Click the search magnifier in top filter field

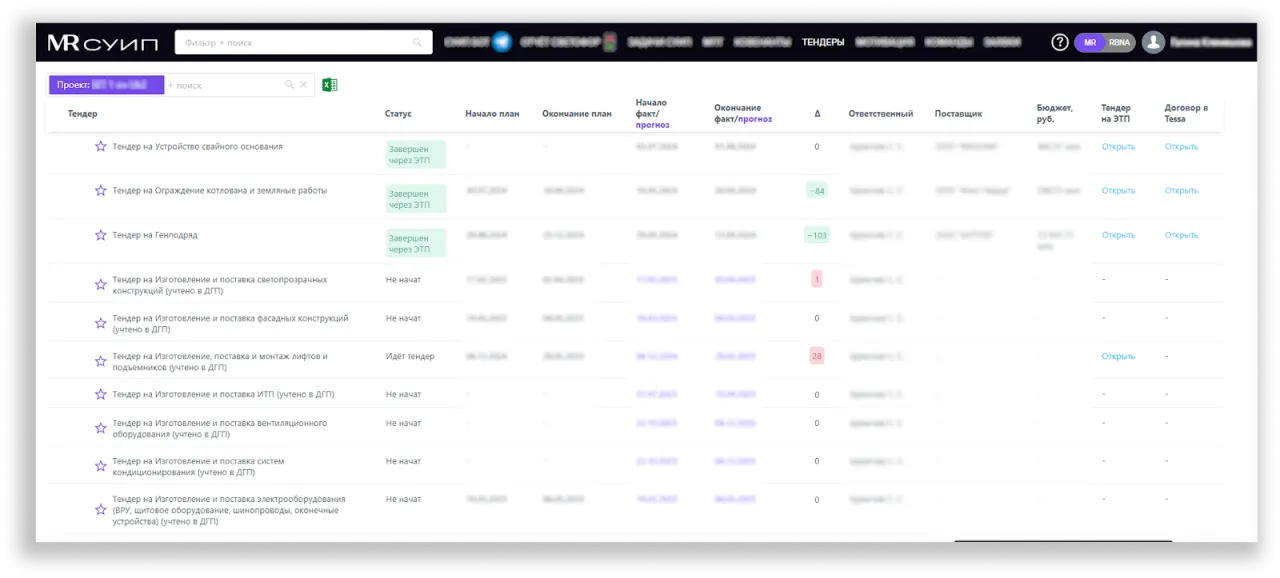point(418,43)
